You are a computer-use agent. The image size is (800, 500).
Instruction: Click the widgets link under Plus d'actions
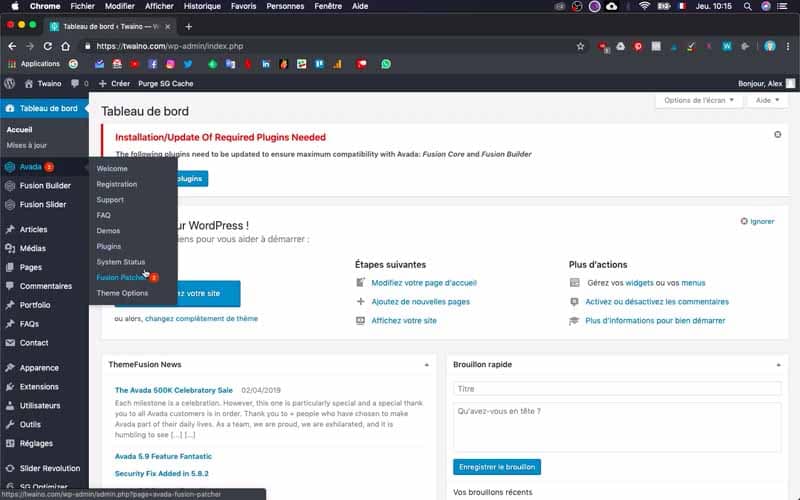[x=639, y=283]
